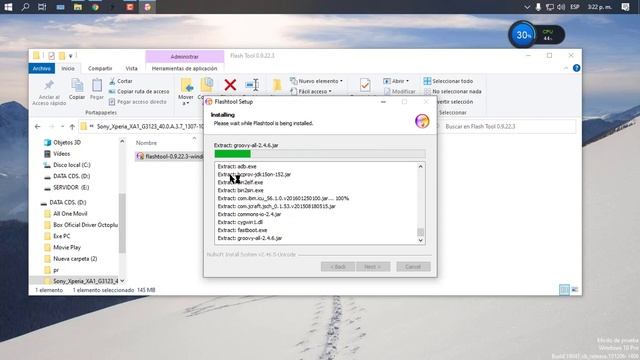Open the Nuevo elemento dropdown

click(x=316, y=81)
